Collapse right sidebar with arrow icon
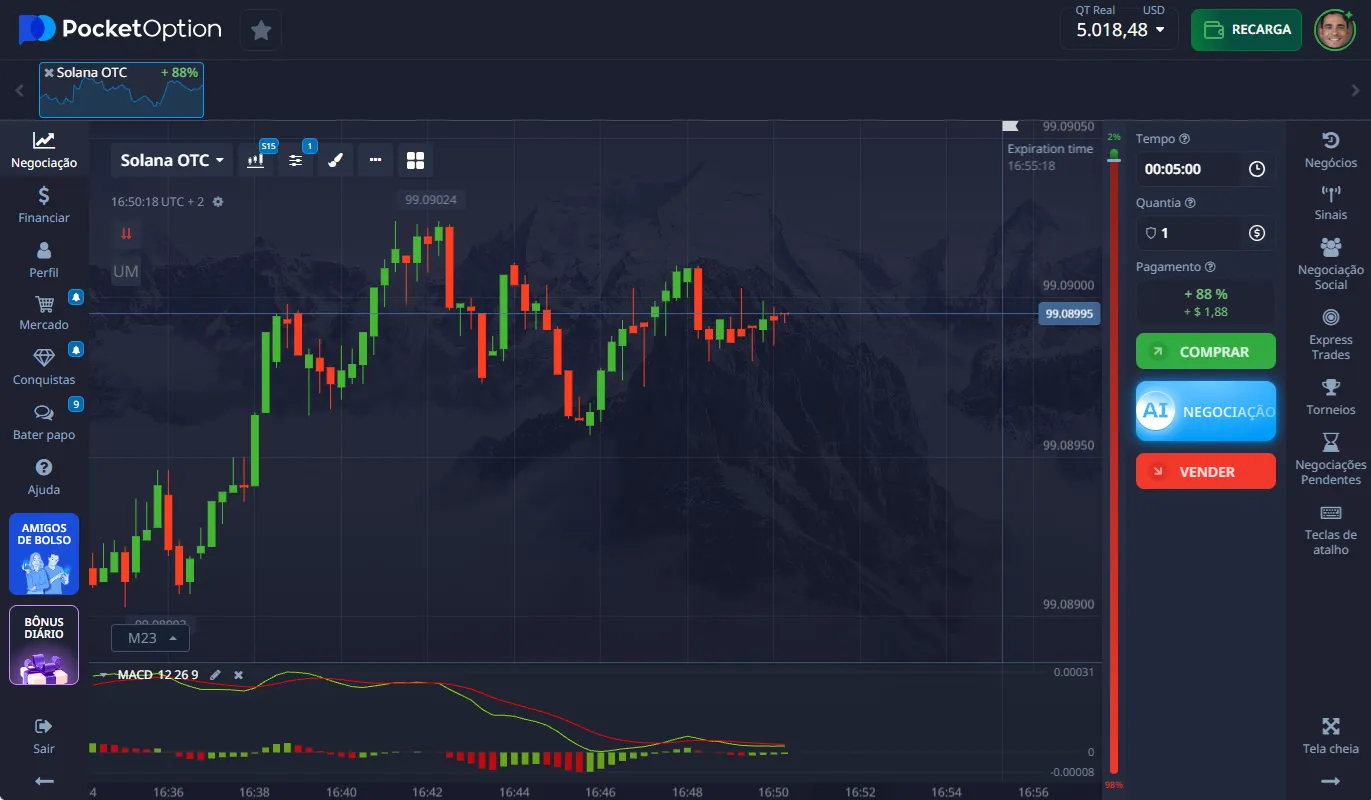The width and height of the screenshot is (1371, 800). [1330, 780]
